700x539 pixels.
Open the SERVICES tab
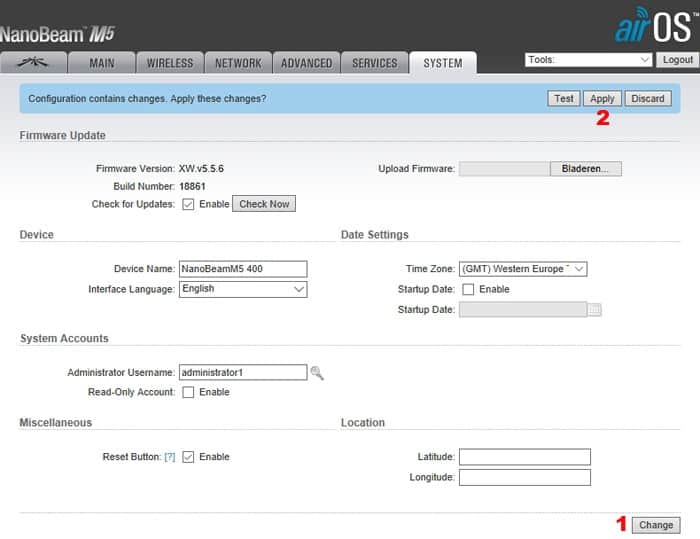click(x=375, y=63)
